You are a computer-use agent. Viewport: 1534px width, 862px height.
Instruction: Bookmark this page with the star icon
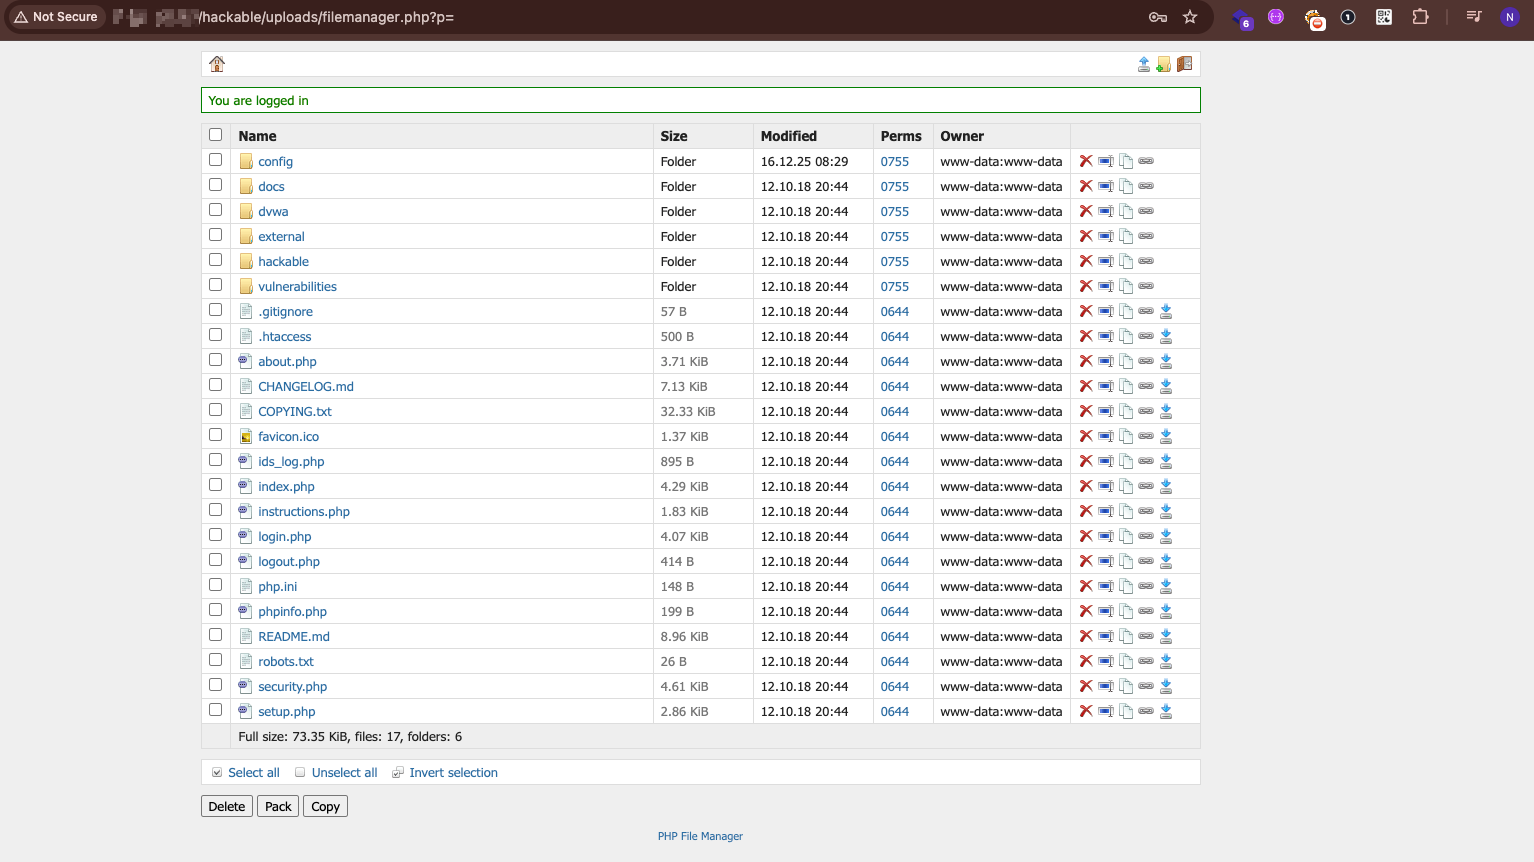(1190, 17)
